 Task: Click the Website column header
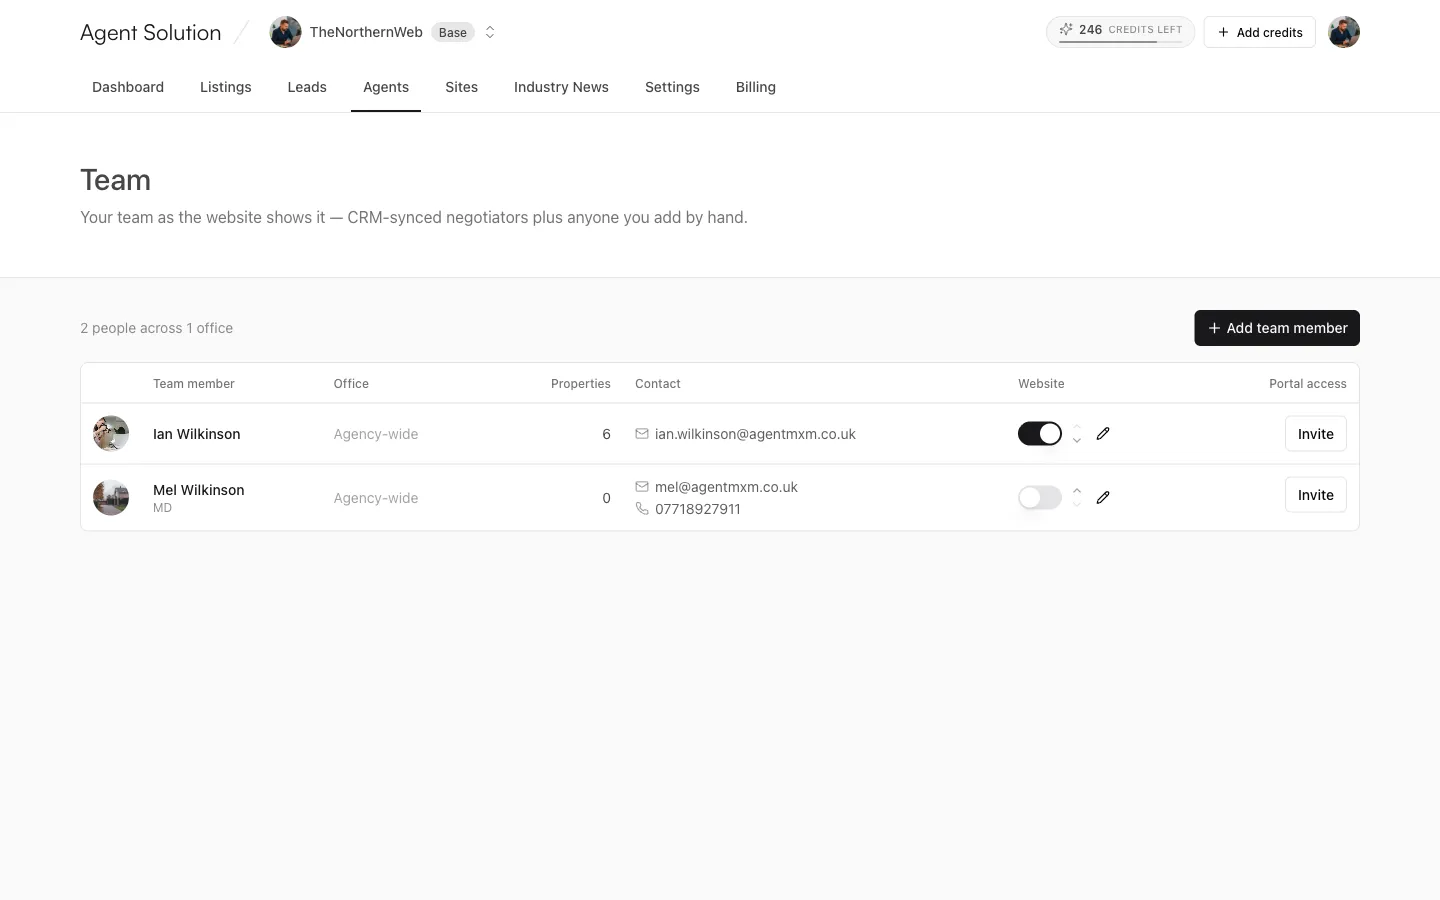[x=1041, y=384]
